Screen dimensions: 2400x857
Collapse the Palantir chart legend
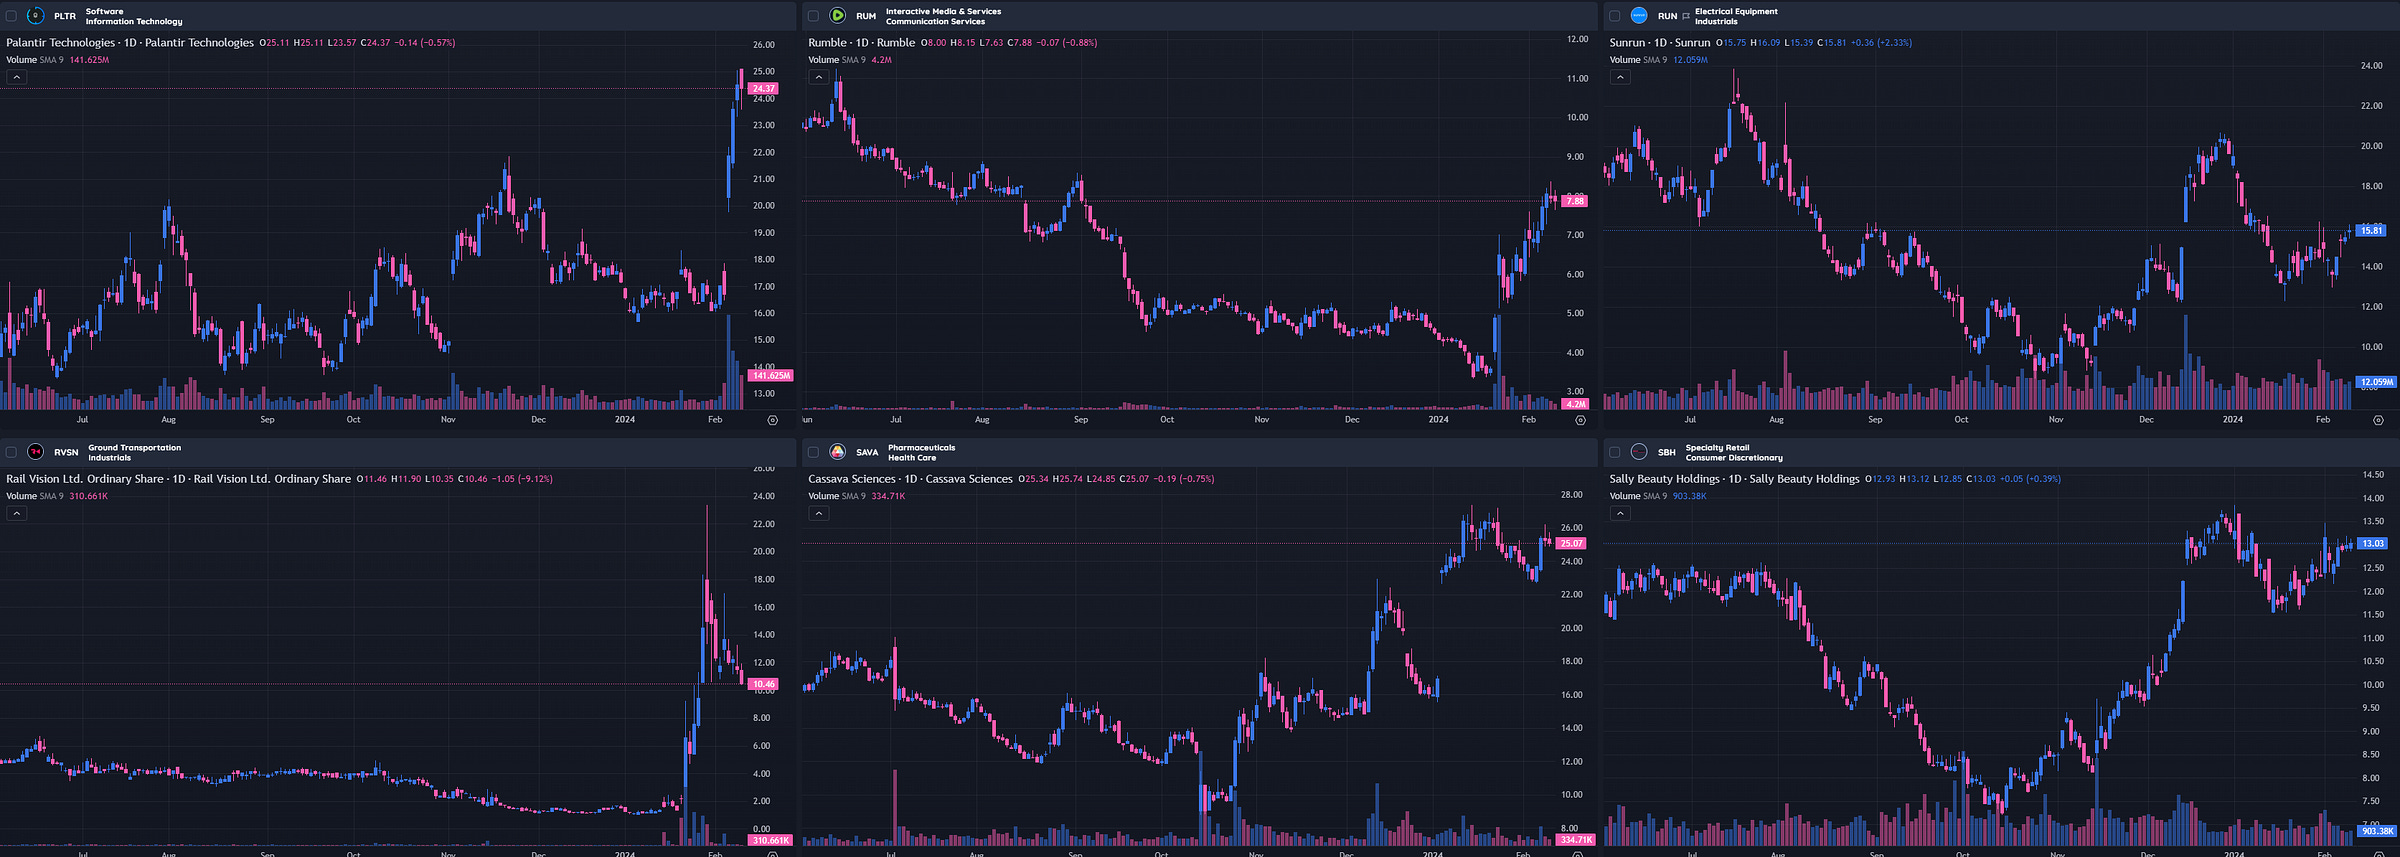(17, 77)
